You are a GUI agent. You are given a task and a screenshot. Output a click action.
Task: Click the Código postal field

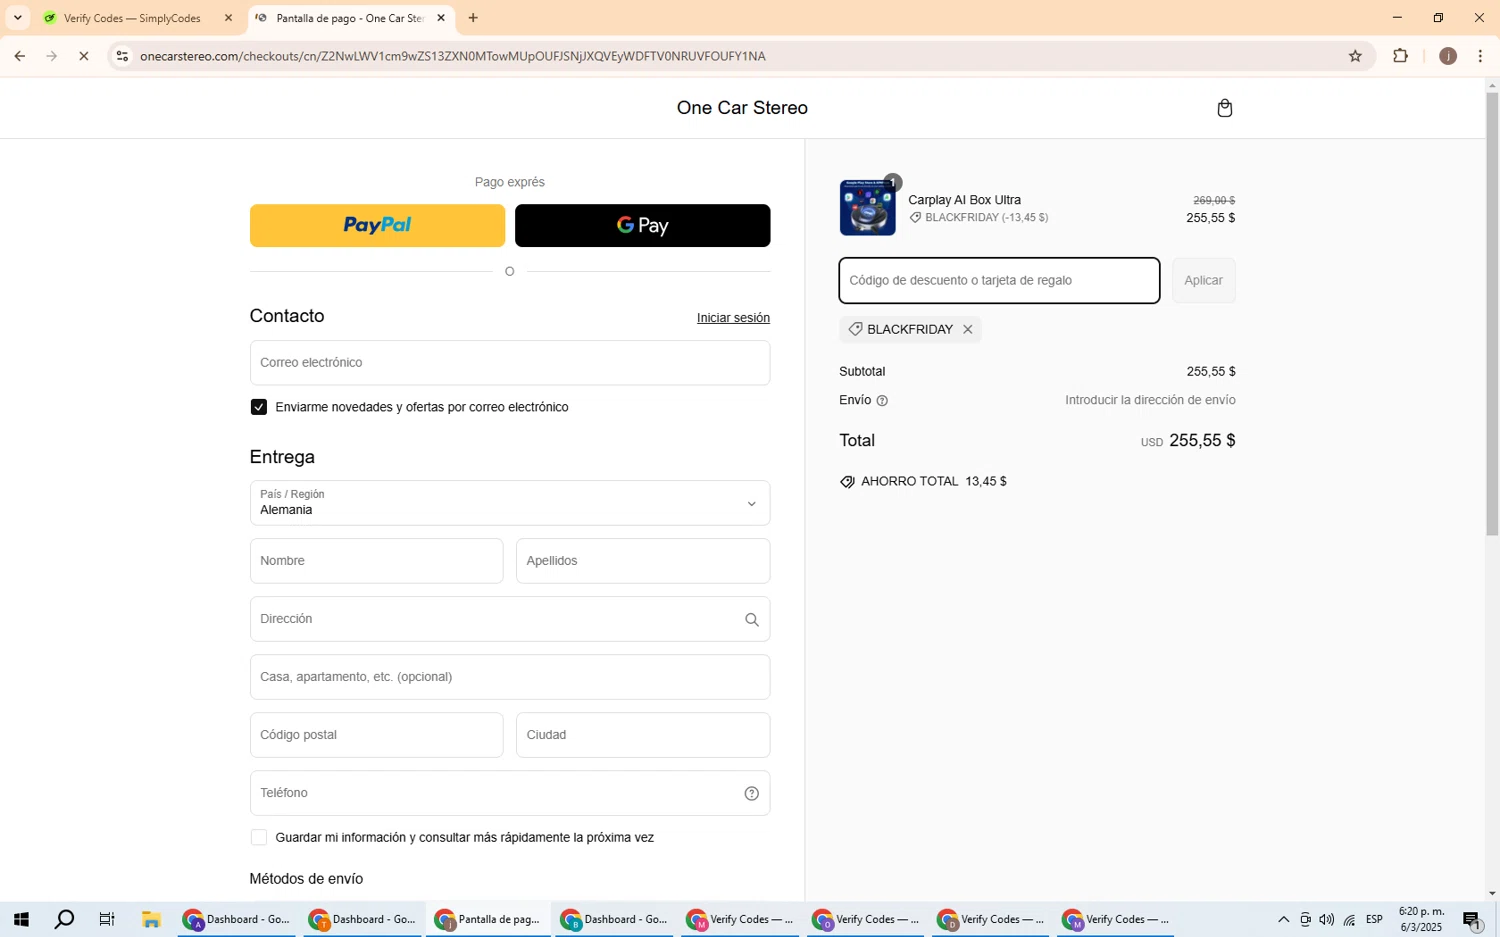tap(376, 735)
